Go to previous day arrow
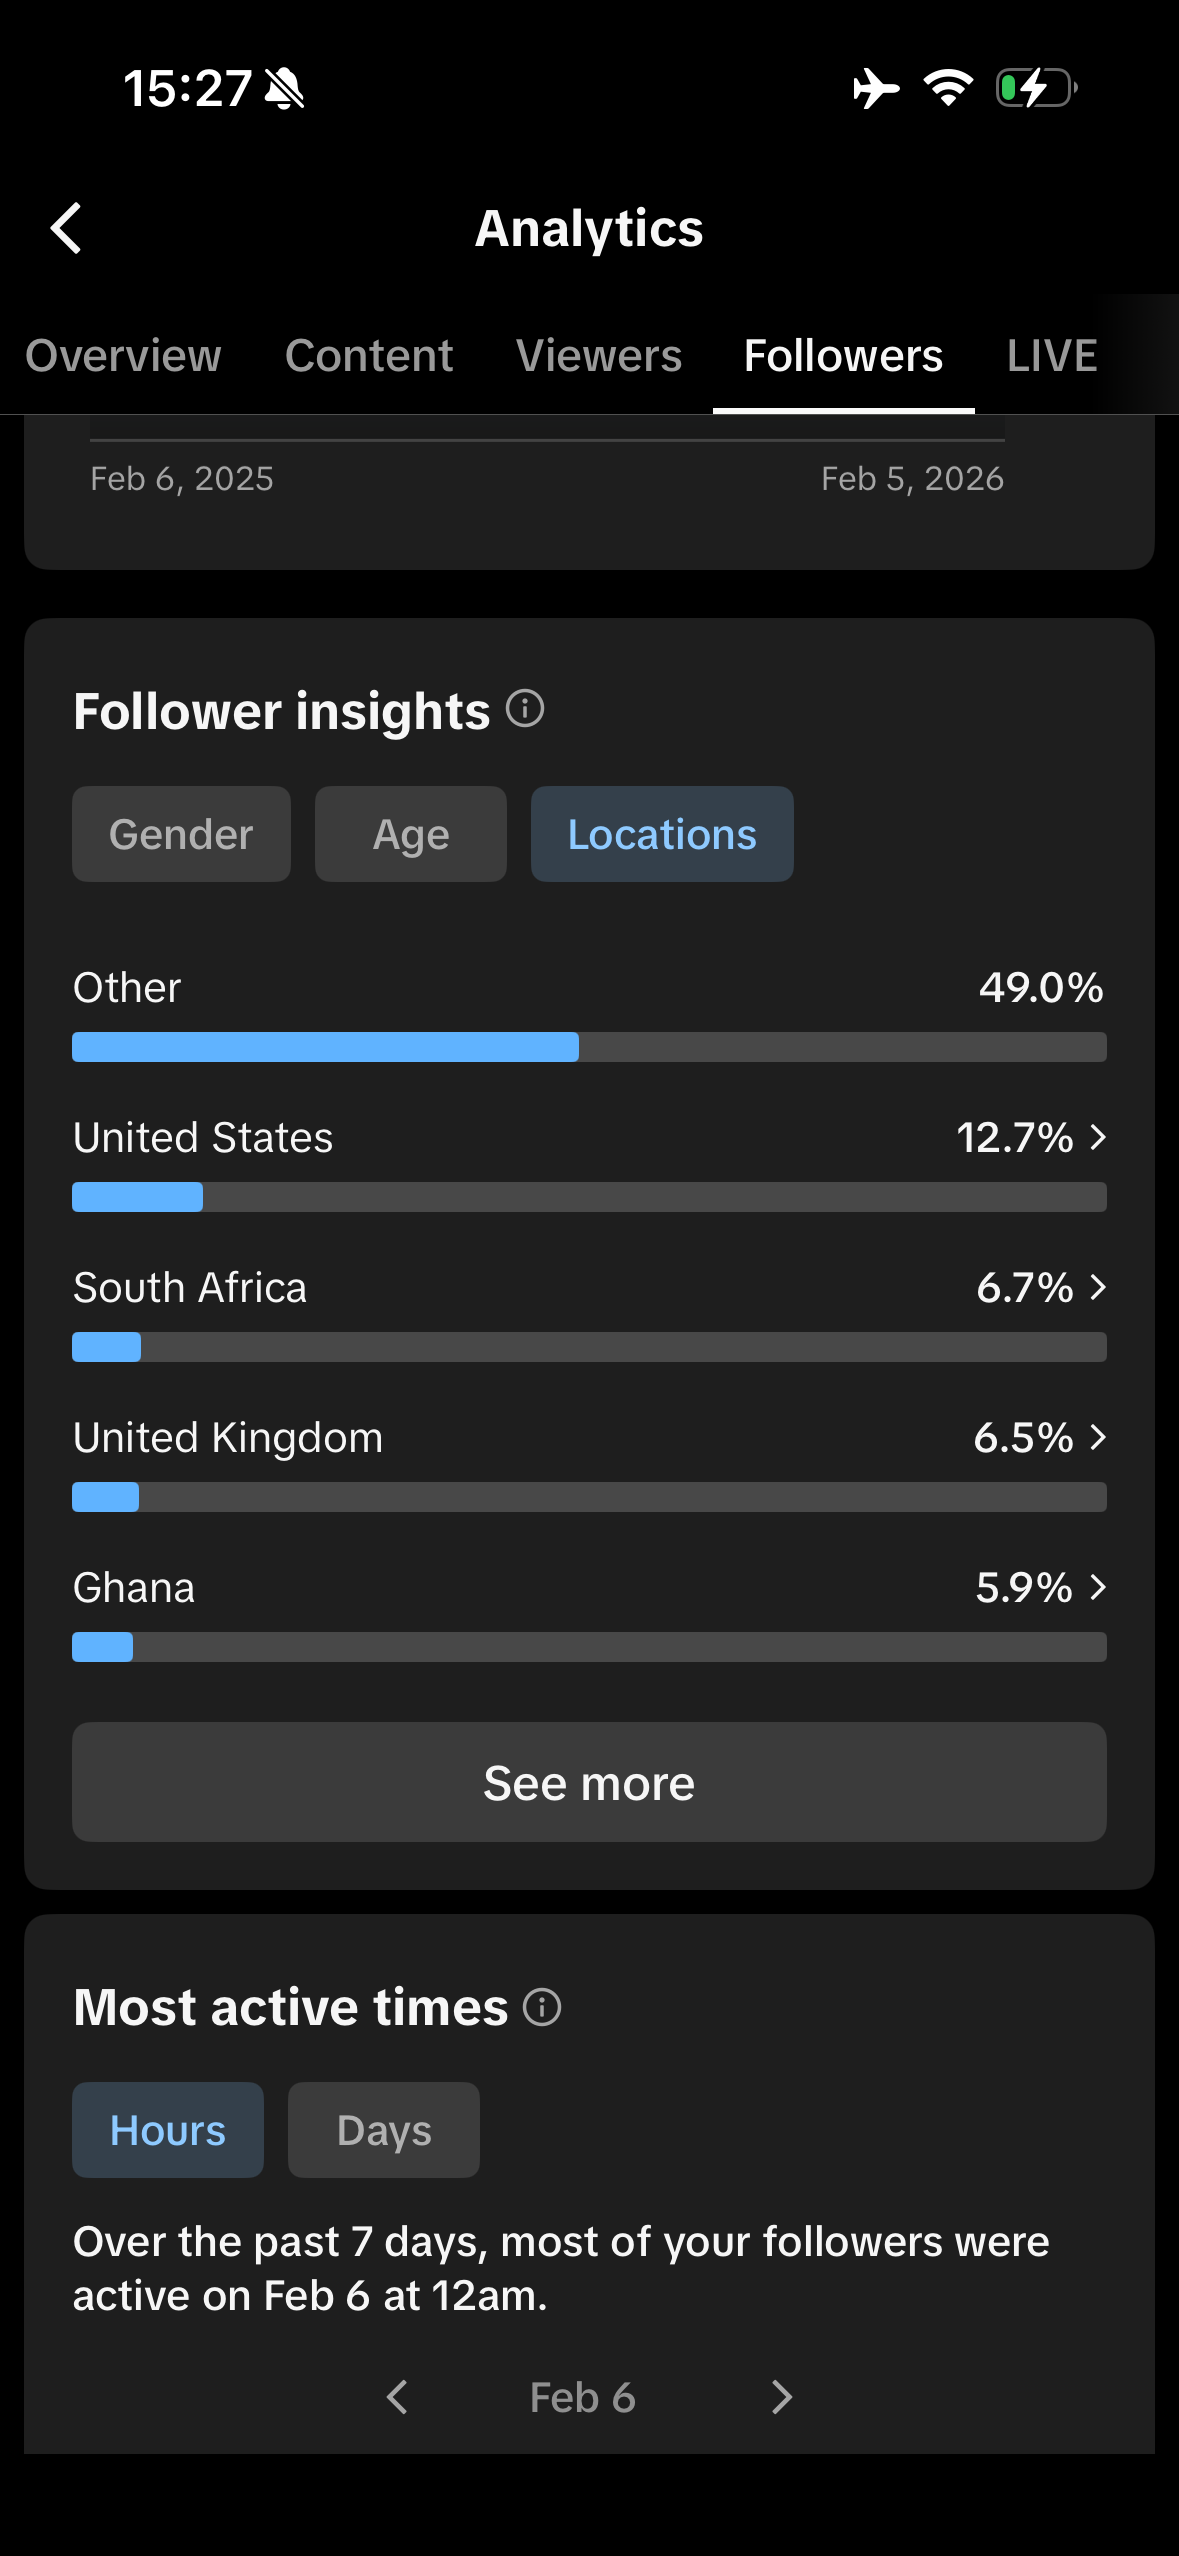This screenshot has width=1179, height=2556. [x=398, y=2397]
